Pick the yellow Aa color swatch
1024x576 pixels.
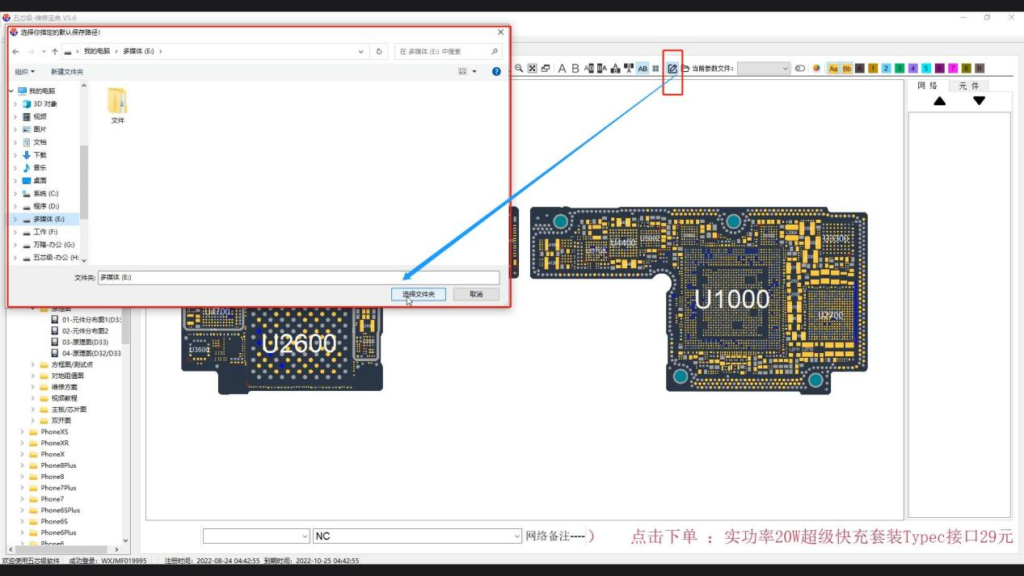833,68
